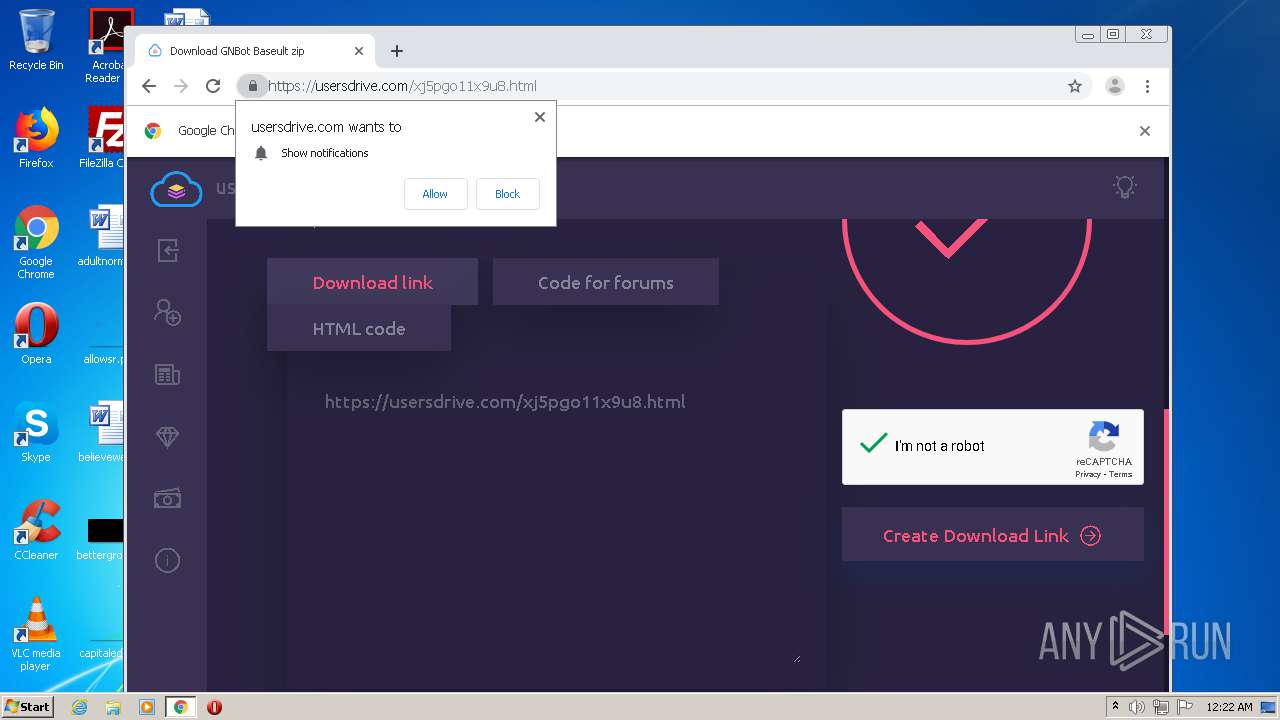Close the Download GNBot Baseult zip tab
This screenshot has width=1280, height=720.
tap(359, 51)
